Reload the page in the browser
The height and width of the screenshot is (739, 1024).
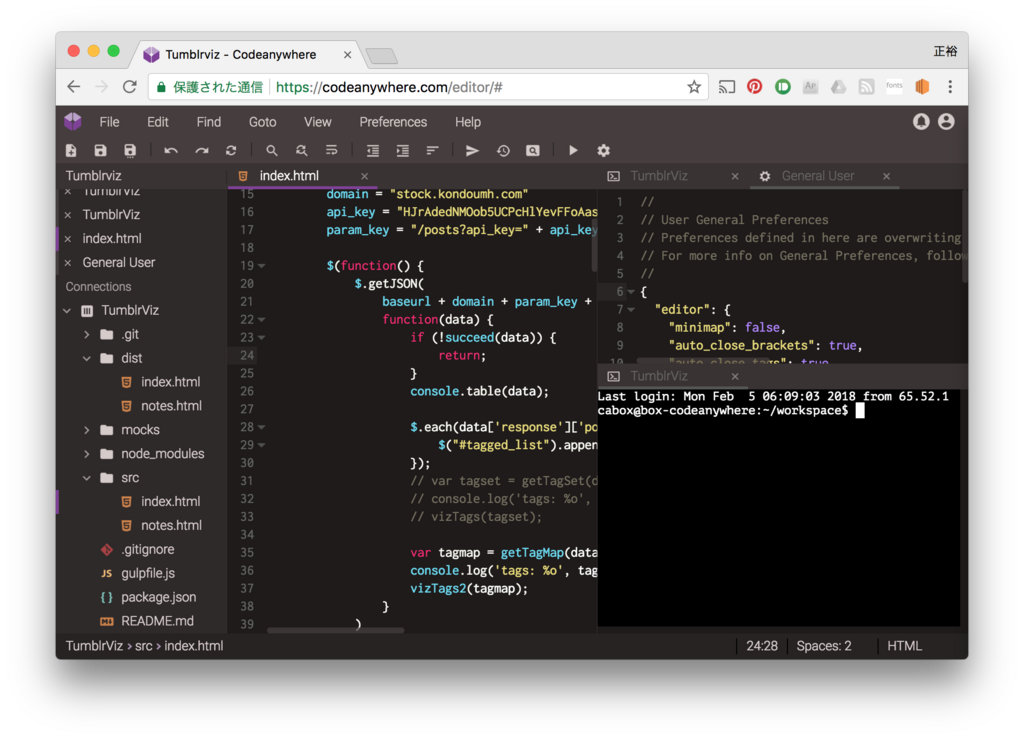click(x=129, y=87)
